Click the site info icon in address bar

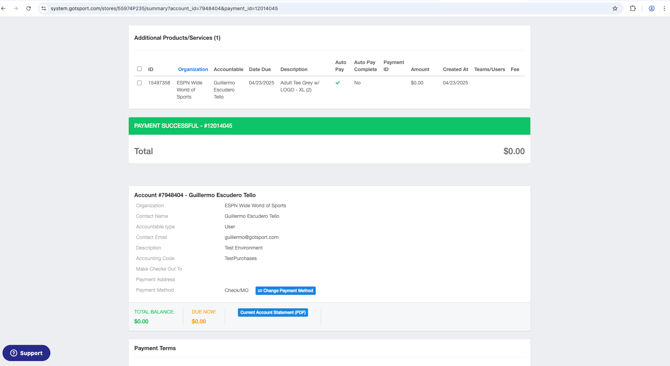pos(44,9)
